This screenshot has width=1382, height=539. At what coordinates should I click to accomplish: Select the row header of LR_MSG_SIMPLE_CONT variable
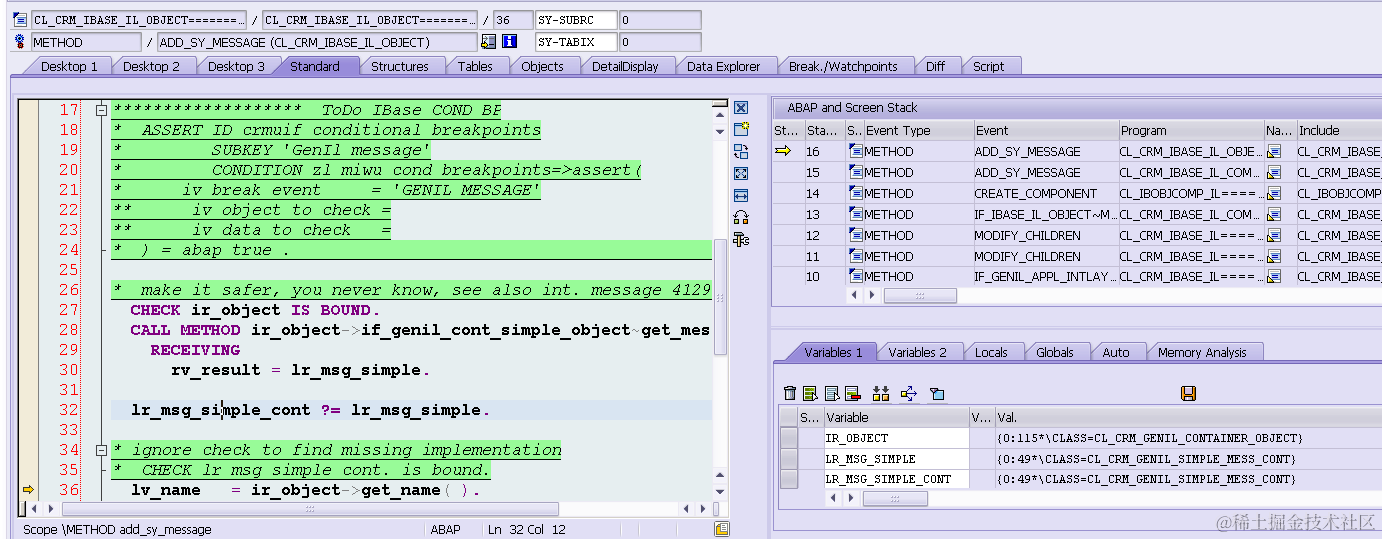[x=789, y=479]
